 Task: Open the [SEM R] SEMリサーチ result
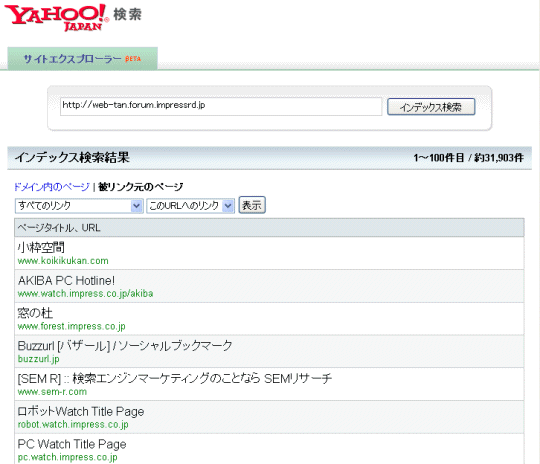click(x=175, y=378)
